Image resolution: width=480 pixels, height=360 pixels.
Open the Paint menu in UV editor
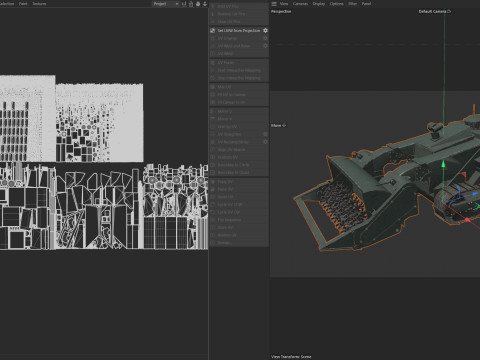pyautogui.click(x=23, y=4)
